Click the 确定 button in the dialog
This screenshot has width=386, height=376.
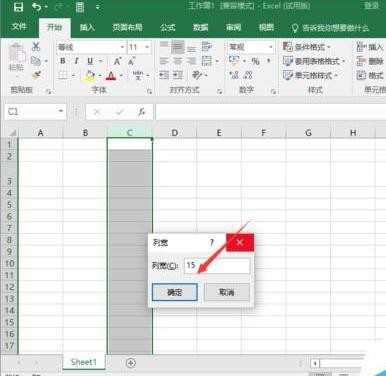(175, 292)
